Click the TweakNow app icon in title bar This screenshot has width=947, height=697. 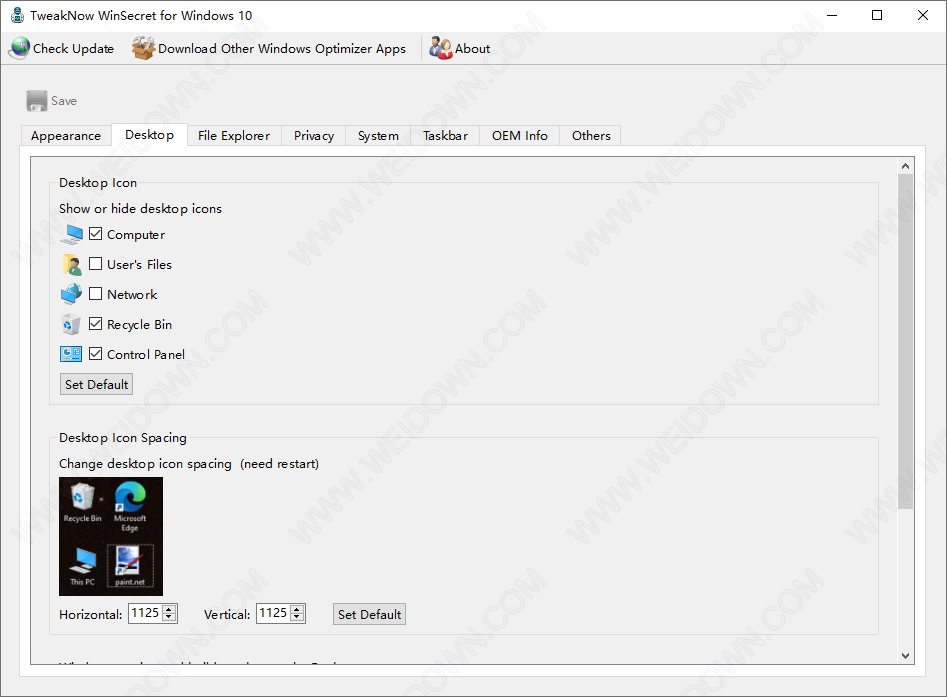coord(18,15)
